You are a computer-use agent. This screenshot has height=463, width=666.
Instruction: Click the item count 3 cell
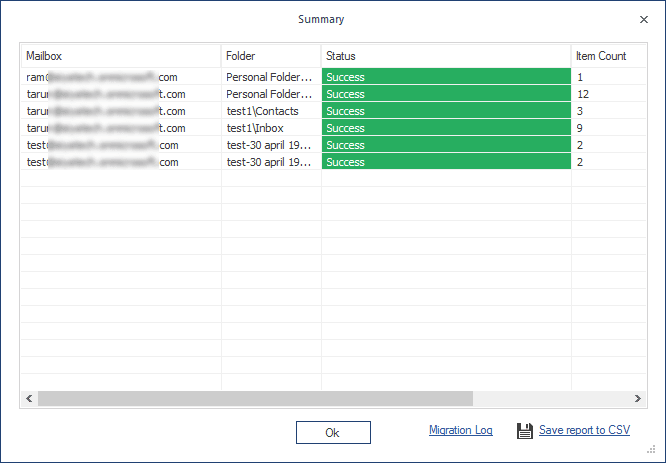pos(608,111)
